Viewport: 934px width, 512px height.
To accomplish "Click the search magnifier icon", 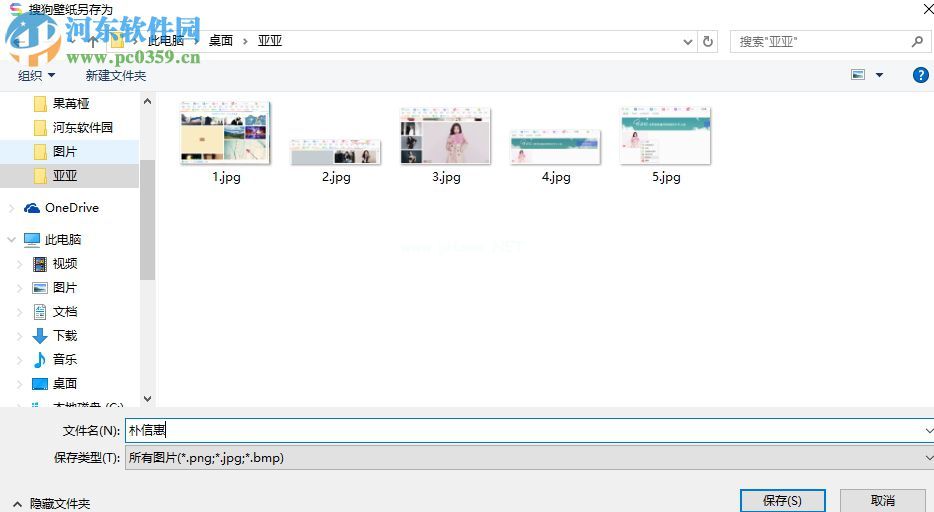I will (x=917, y=41).
